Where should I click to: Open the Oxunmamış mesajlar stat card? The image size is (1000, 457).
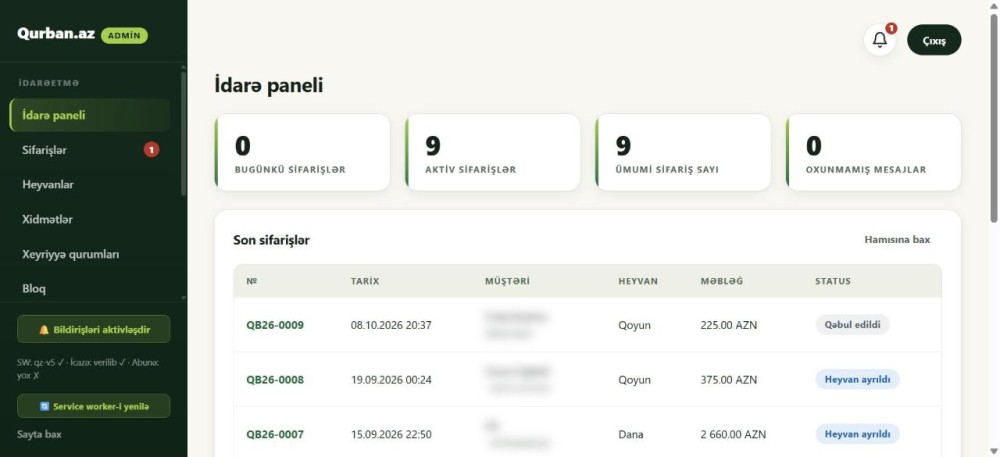click(x=874, y=152)
